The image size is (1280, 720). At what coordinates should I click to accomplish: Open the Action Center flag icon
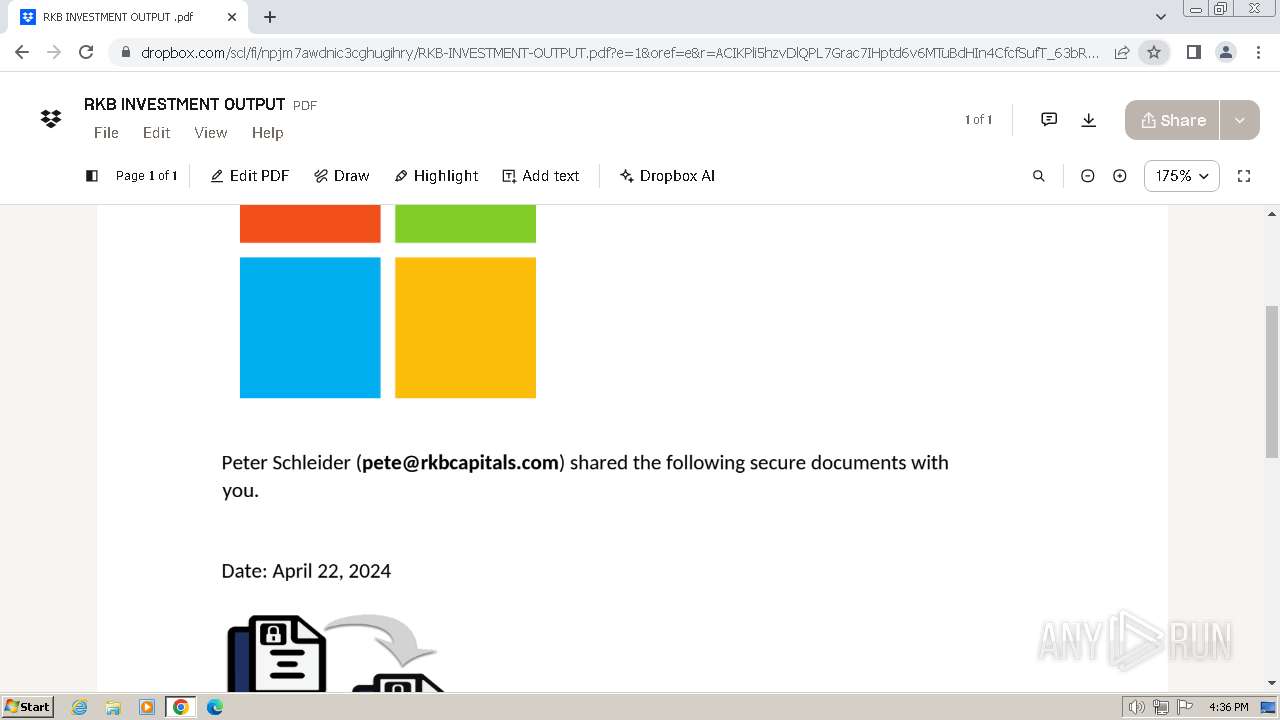(1184, 707)
